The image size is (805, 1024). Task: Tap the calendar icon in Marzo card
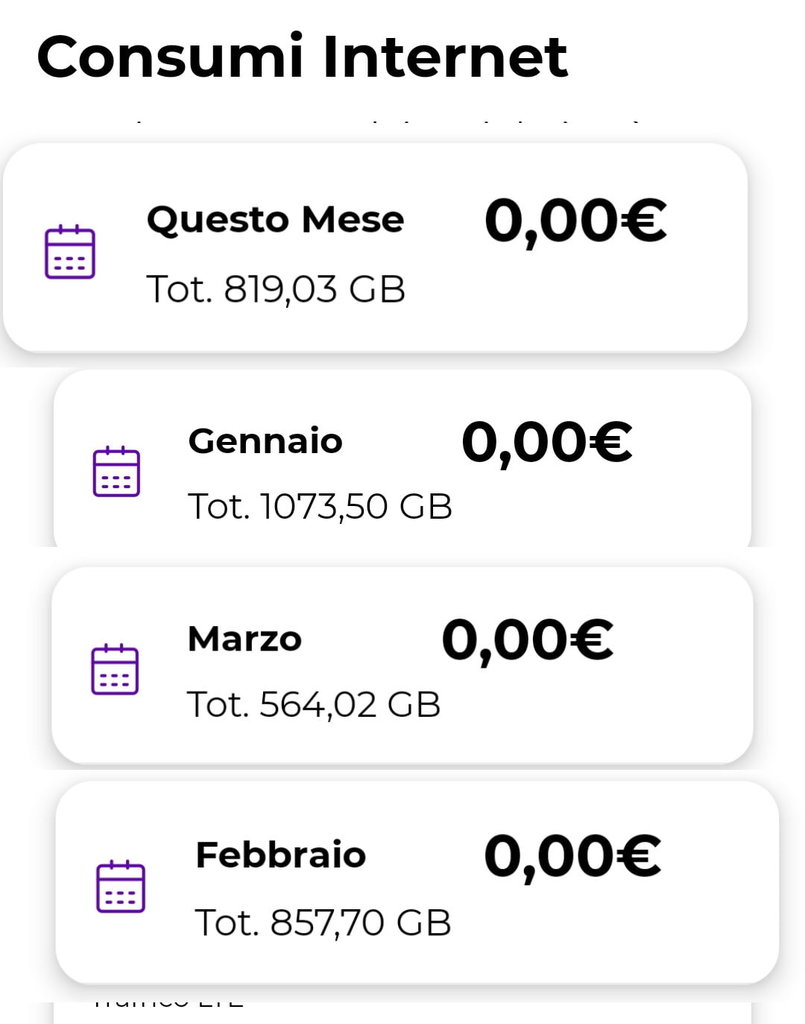pyautogui.click(x=115, y=669)
